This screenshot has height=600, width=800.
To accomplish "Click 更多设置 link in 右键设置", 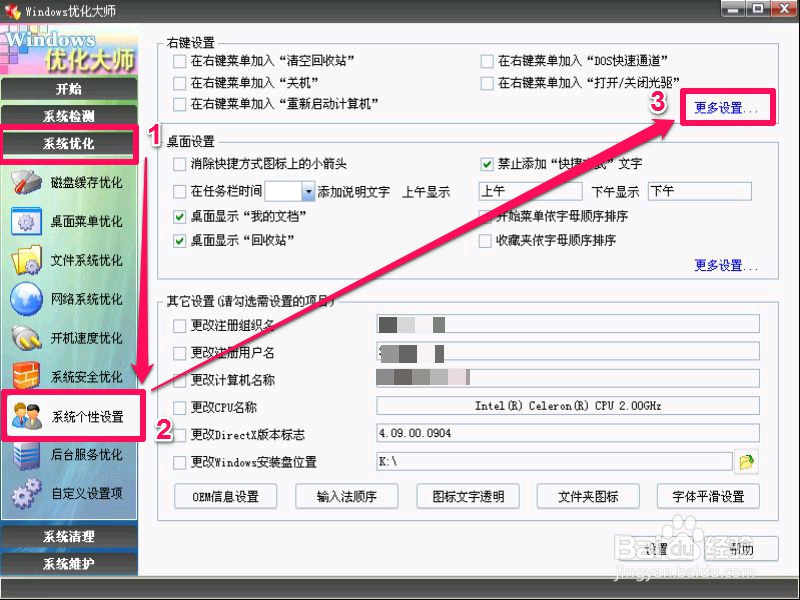I will tap(726, 108).
